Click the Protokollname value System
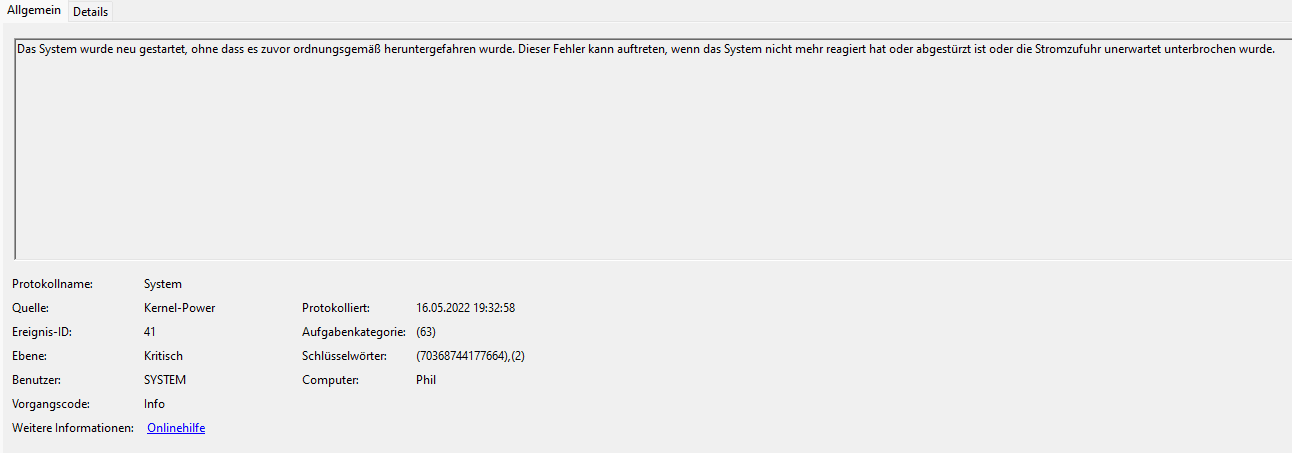The width and height of the screenshot is (1292, 453). [163, 284]
